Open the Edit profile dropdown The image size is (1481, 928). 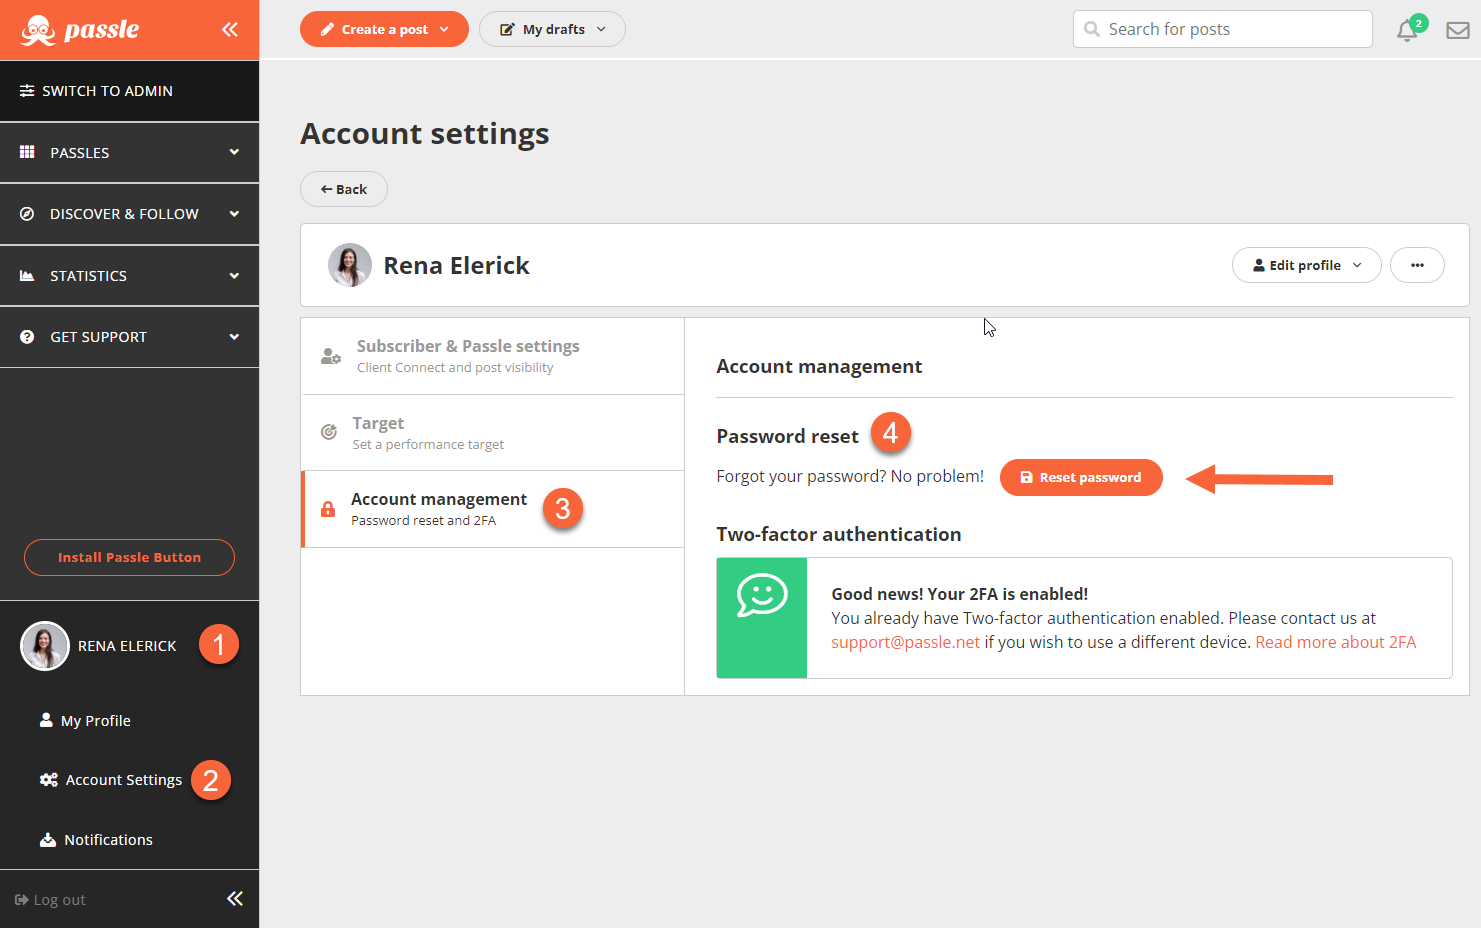pyautogui.click(x=1306, y=265)
